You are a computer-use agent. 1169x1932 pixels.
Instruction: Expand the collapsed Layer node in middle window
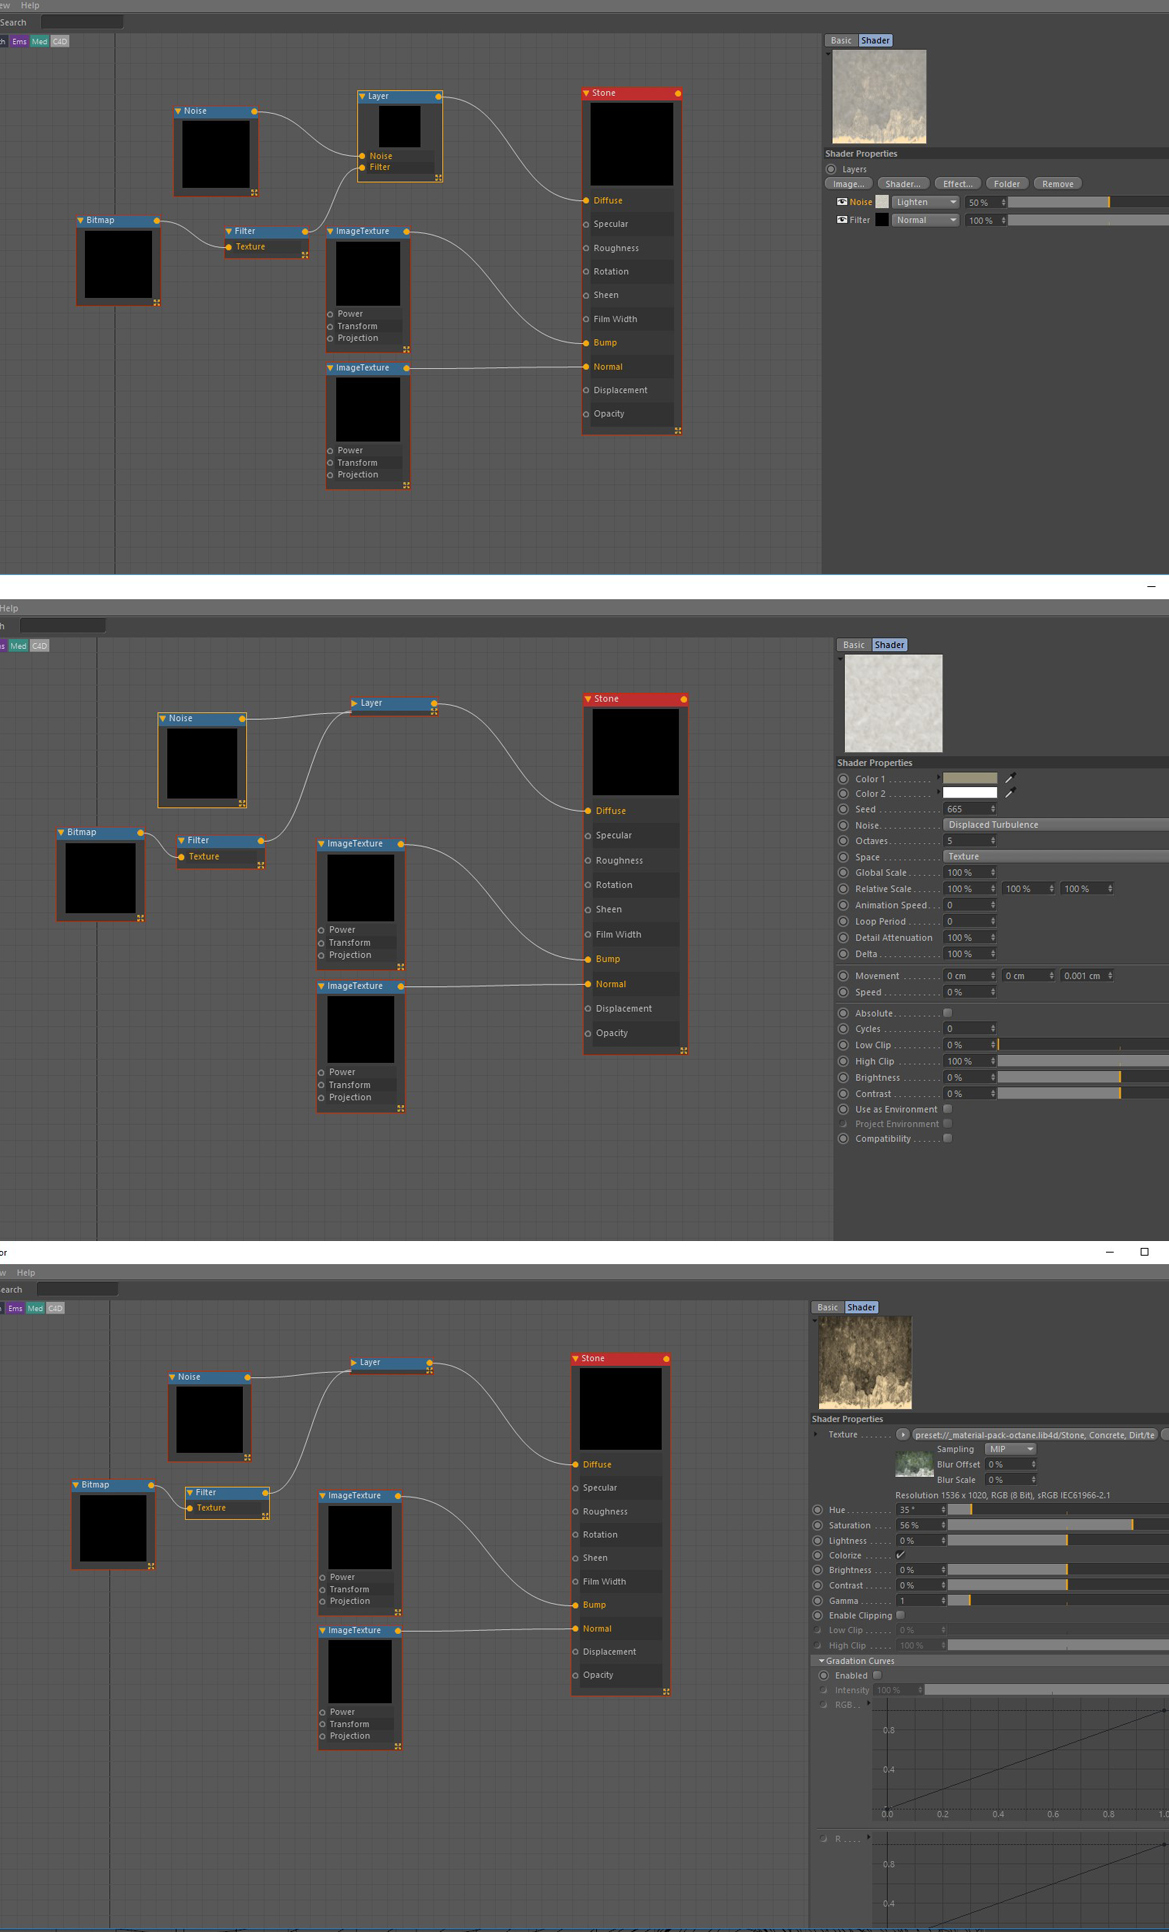354,703
